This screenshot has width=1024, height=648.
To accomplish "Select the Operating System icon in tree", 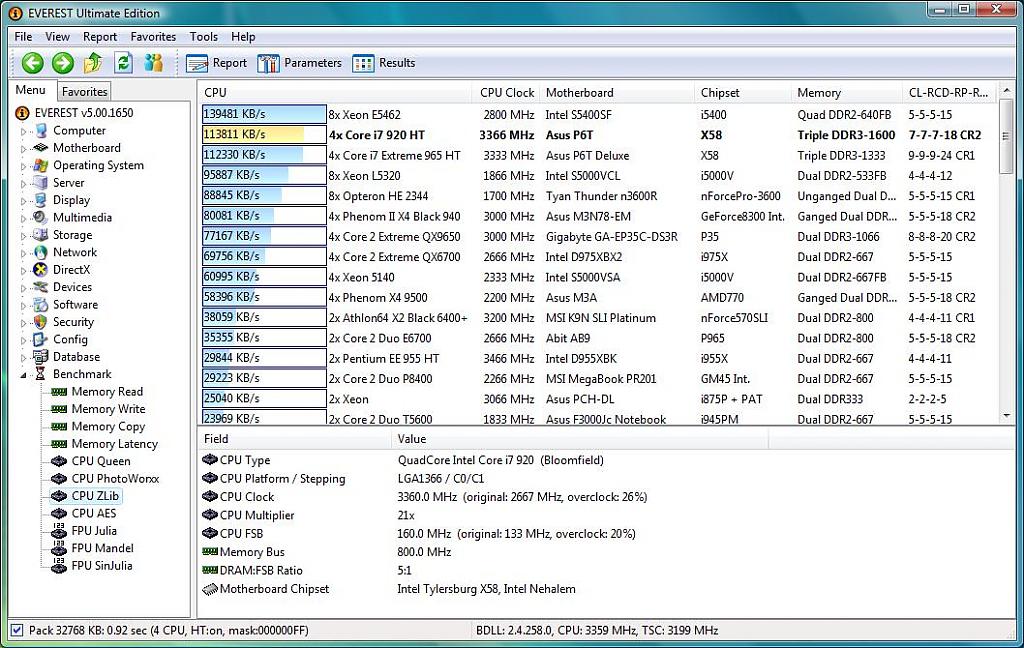I will point(40,165).
